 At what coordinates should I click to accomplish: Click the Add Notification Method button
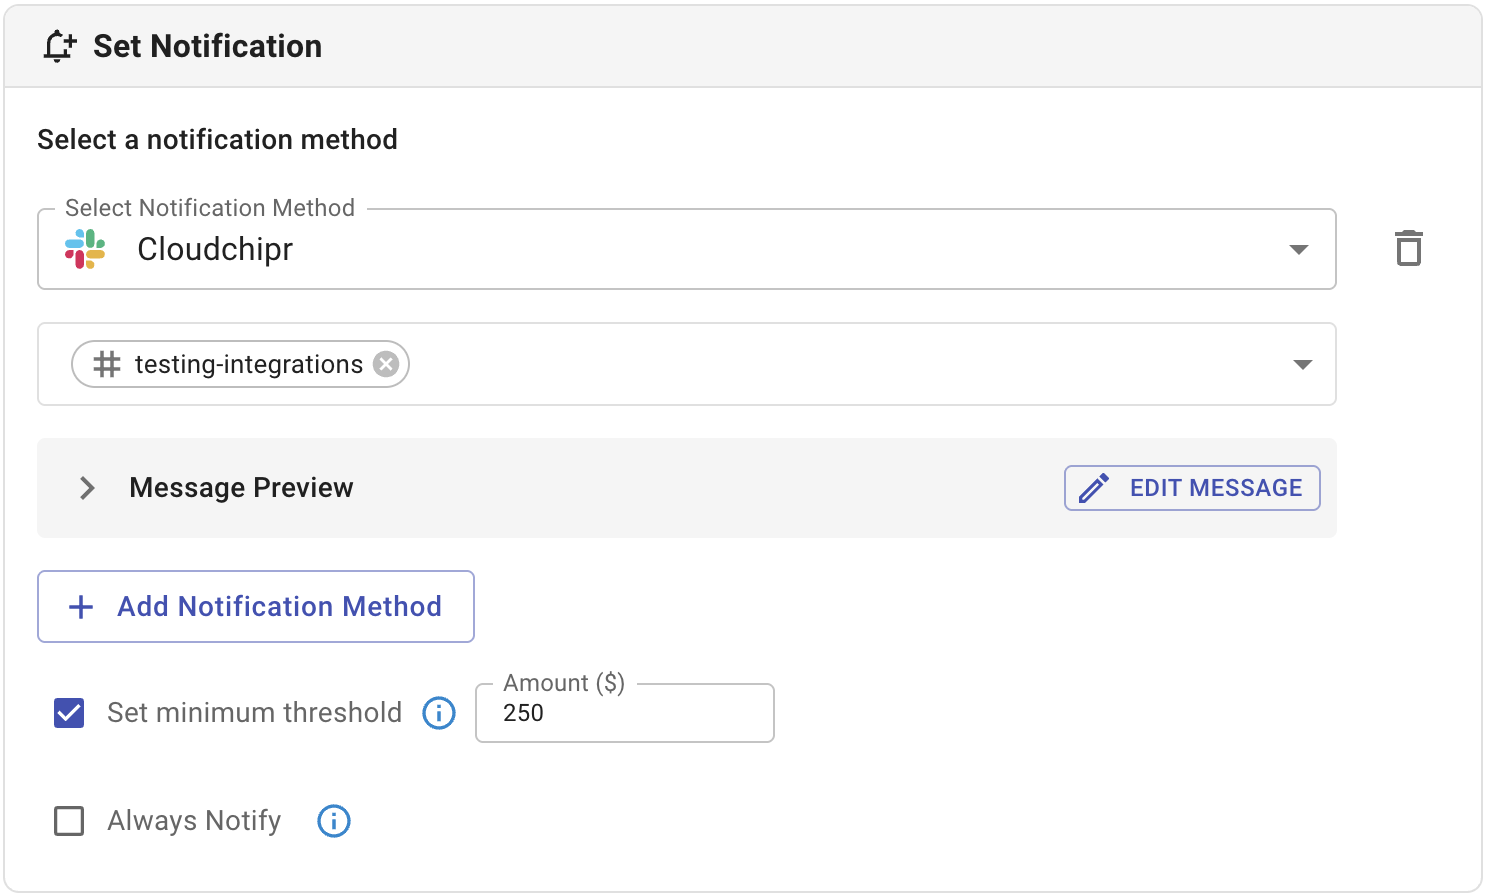(256, 607)
